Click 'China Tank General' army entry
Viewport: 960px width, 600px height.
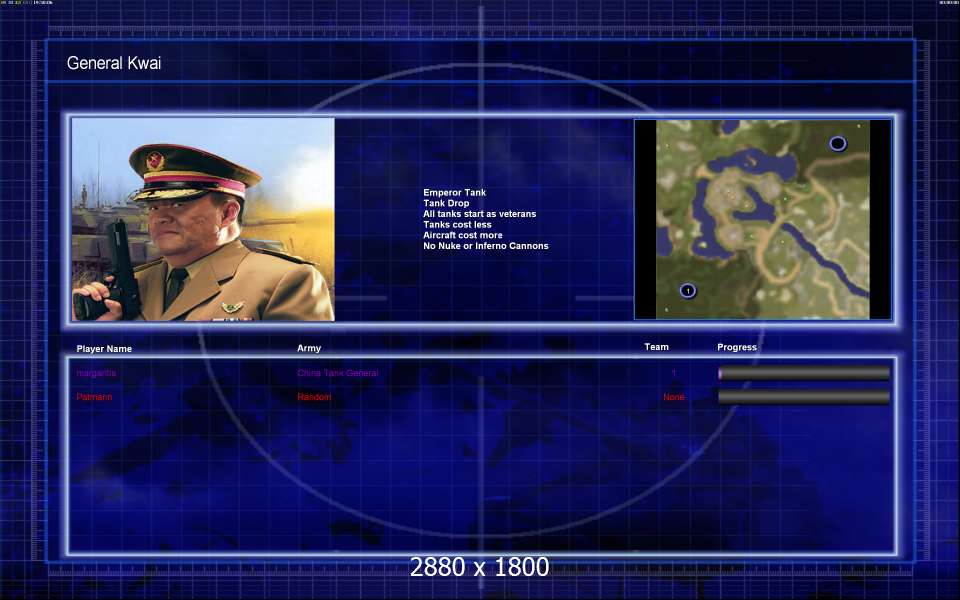338,373
